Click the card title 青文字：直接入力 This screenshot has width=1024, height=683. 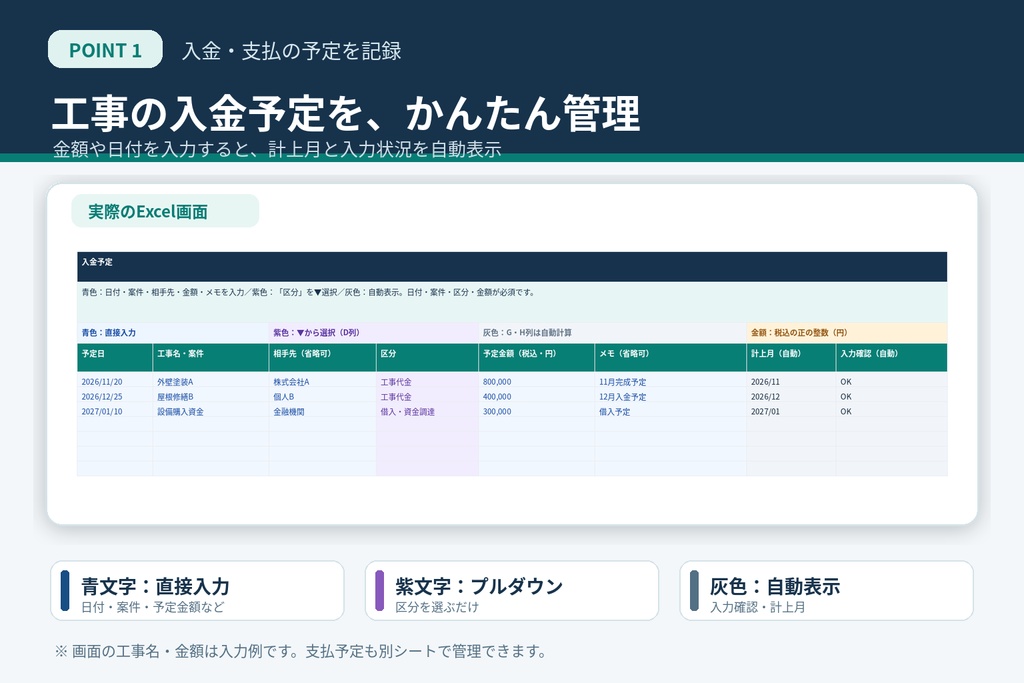[x=155, y=586]
